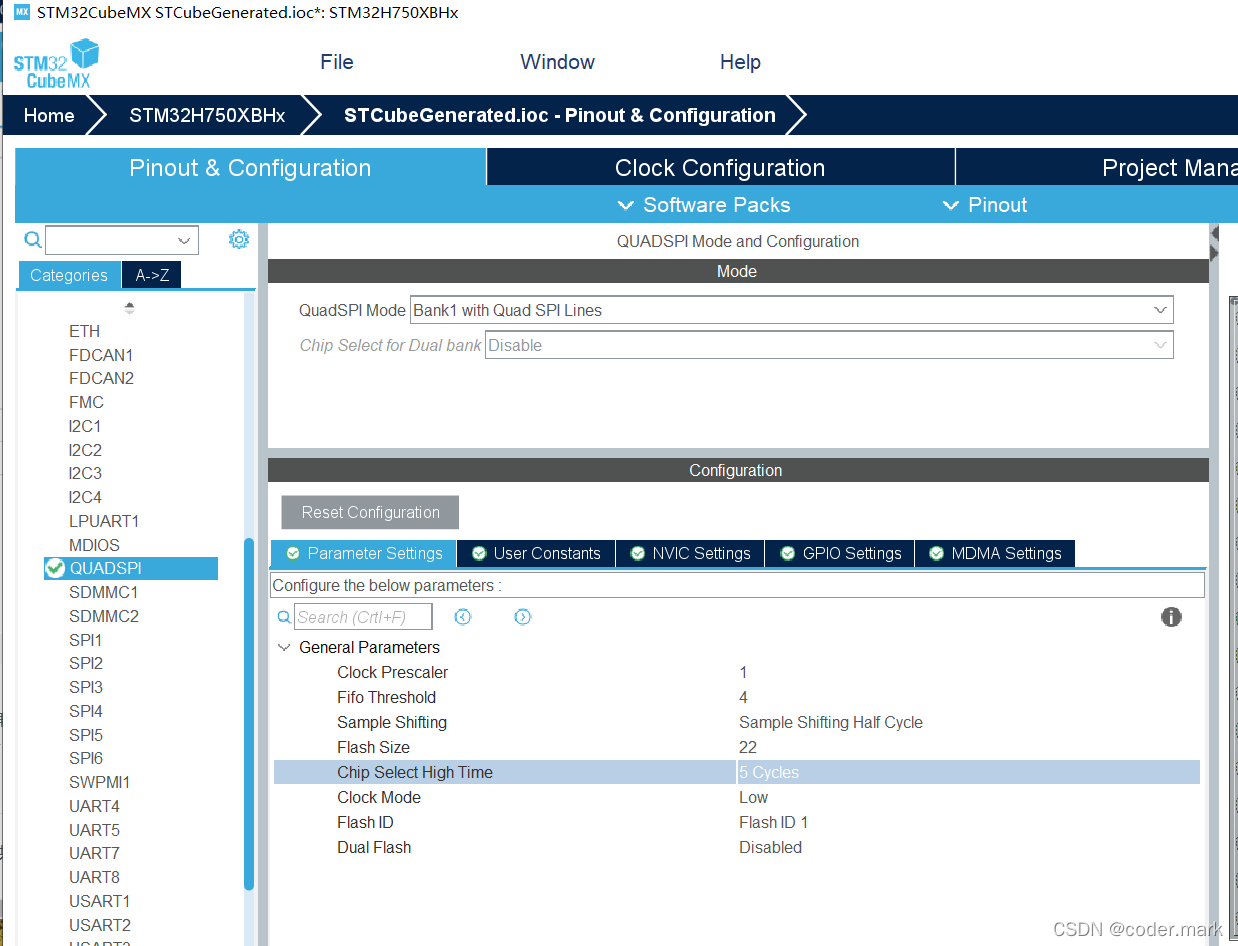Open Chip Select for Dual bank dropdown
This screenshot has width=1238, height=946.
click(1160, 345)
